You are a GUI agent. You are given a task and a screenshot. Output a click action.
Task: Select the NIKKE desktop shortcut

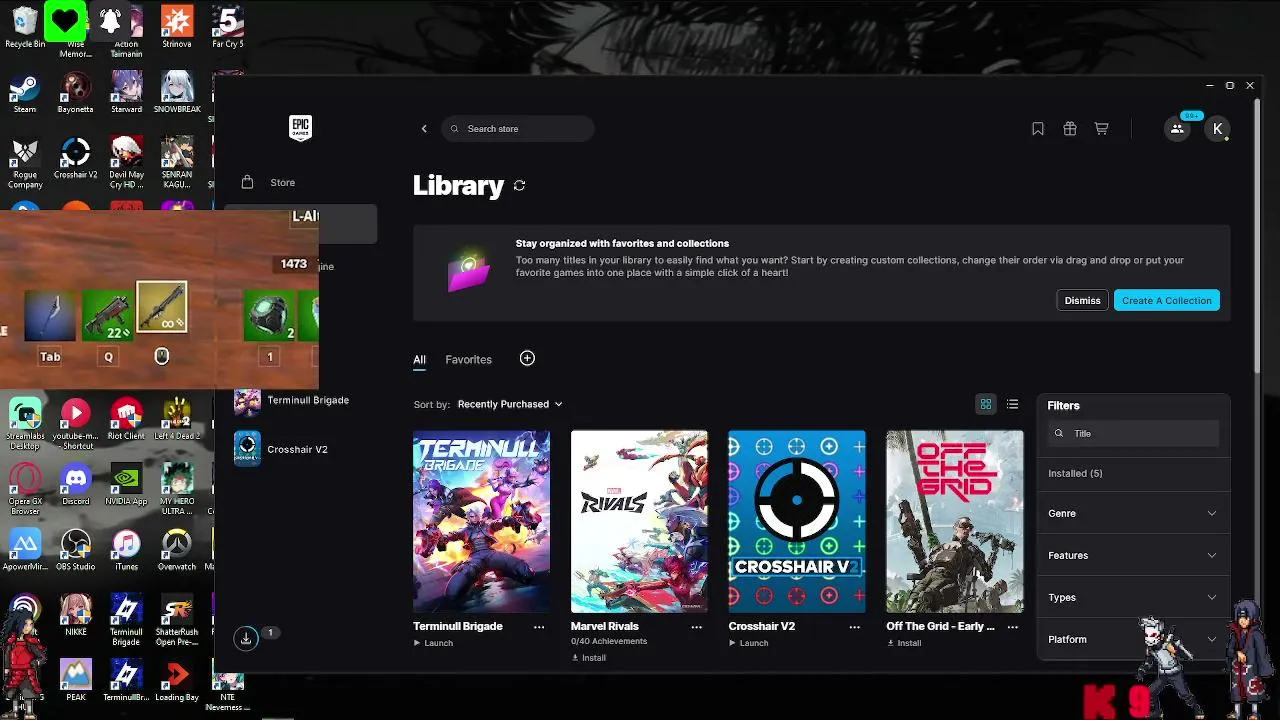point(76,616)
